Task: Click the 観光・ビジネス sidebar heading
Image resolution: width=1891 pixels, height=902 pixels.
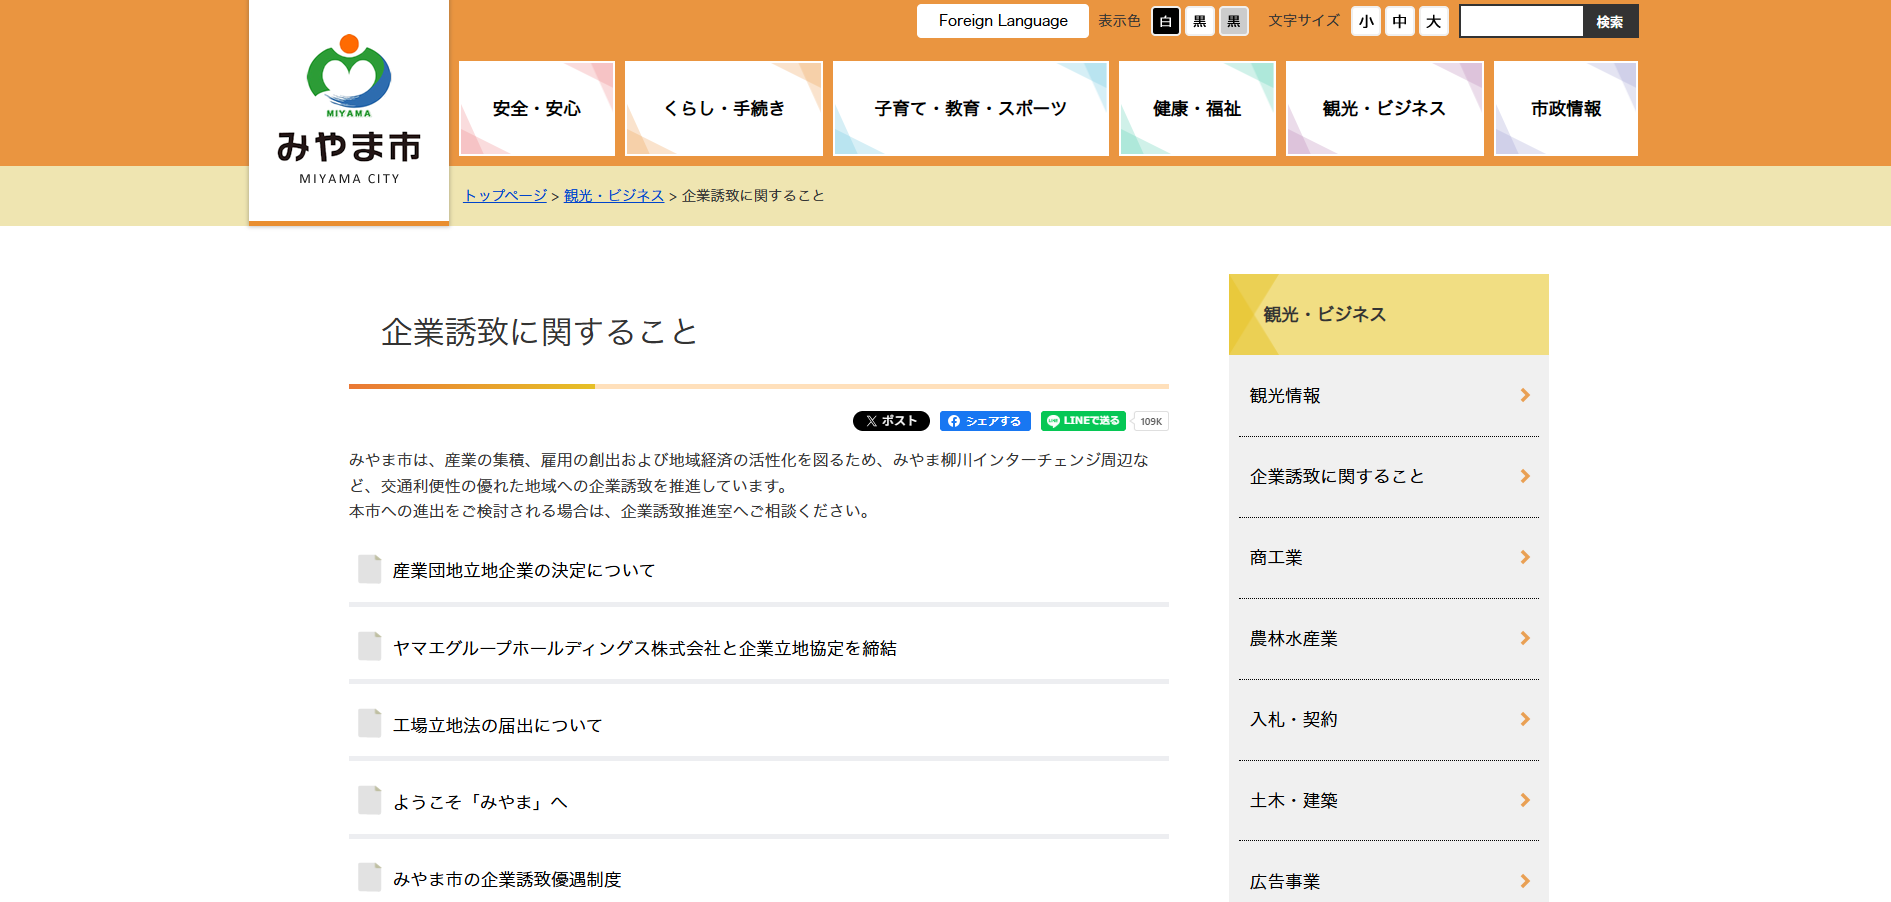Action: (x=1389, y=314)
